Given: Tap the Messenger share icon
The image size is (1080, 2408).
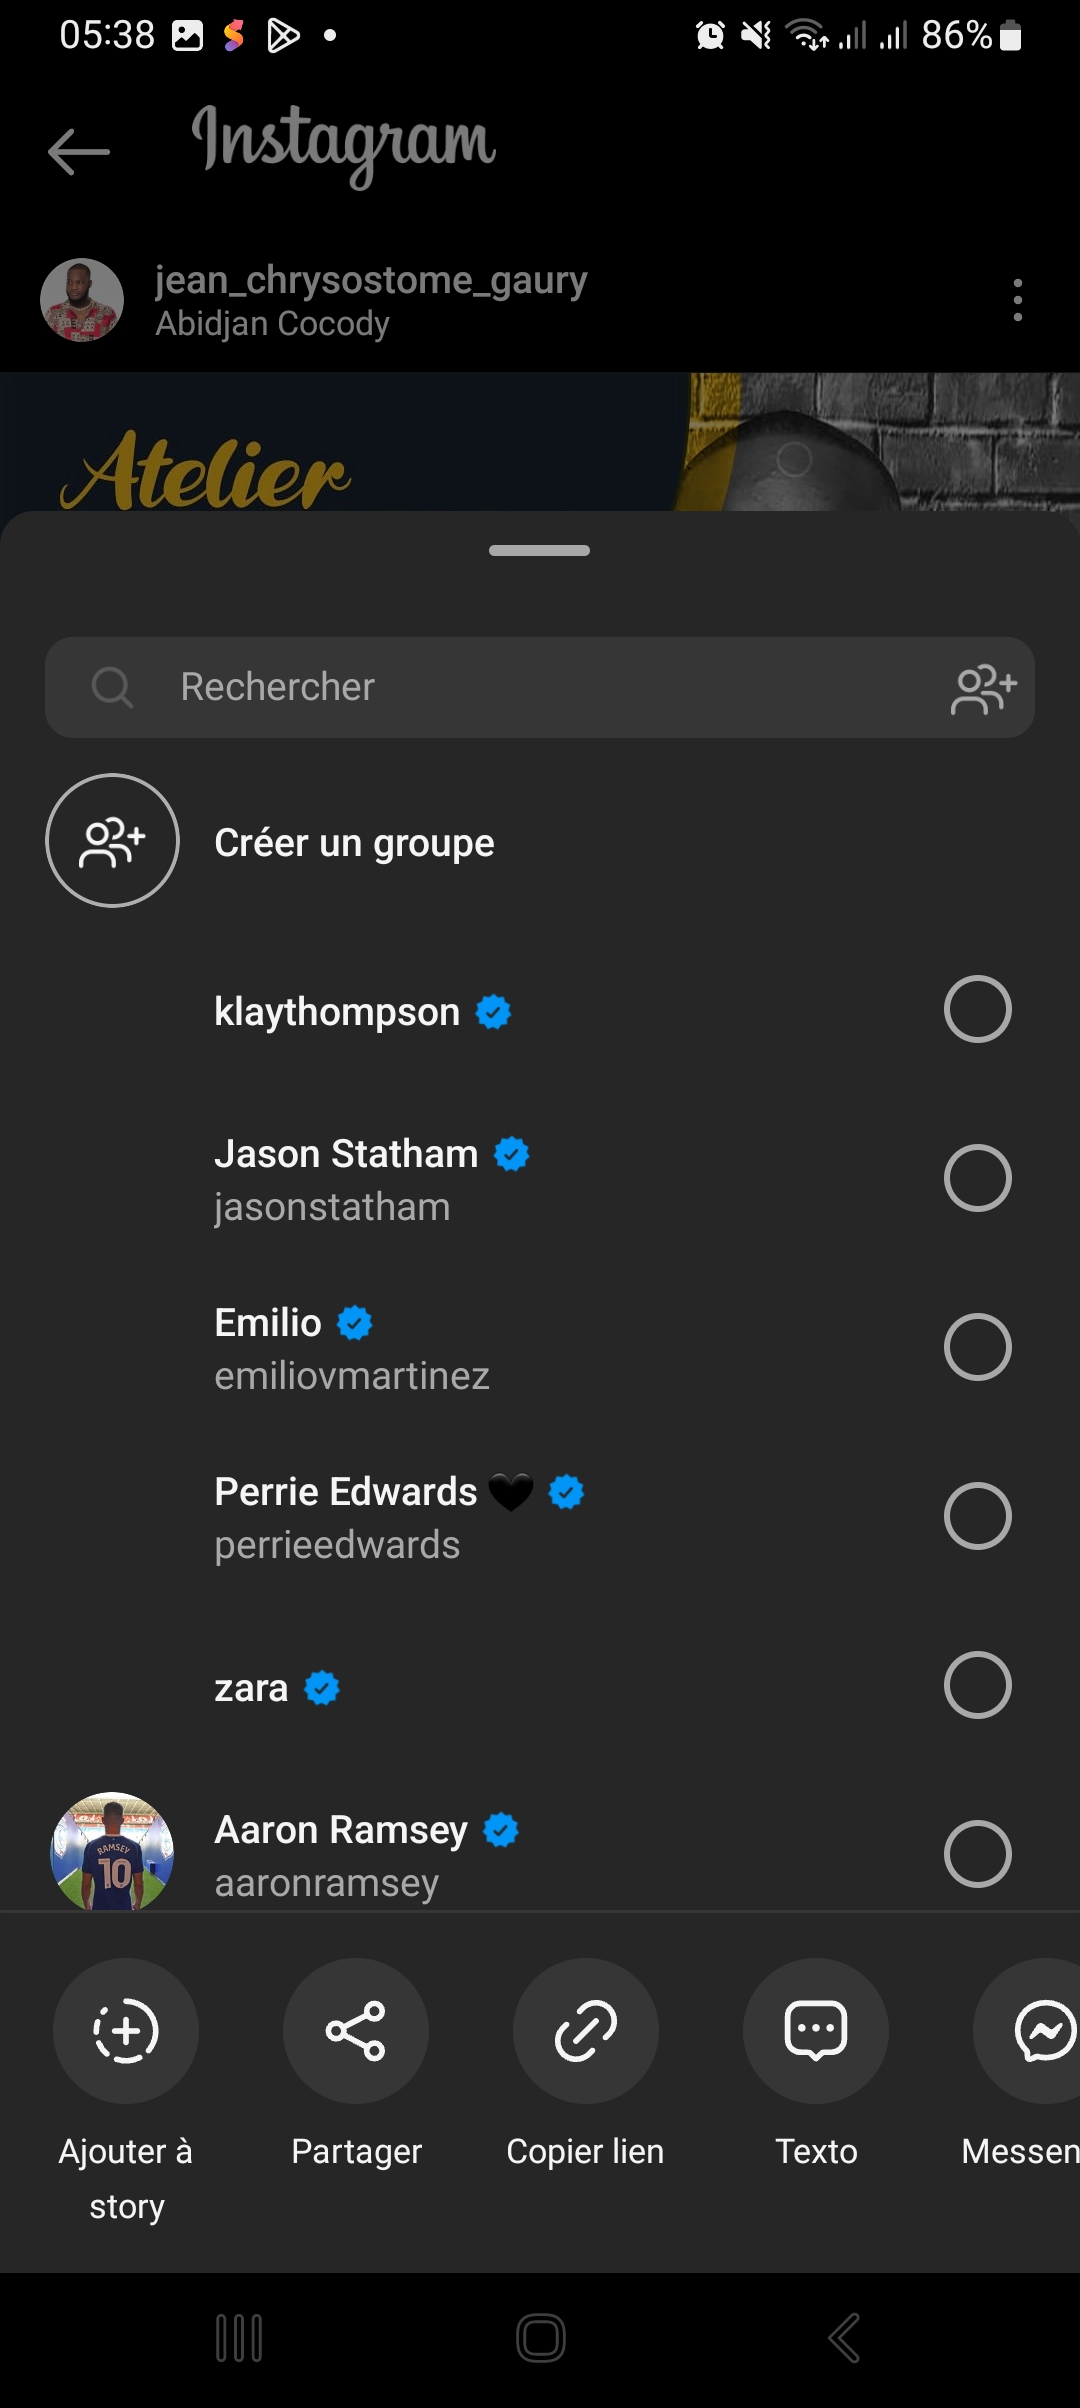Looking at the screenshot, I should click(x=1040, y=2031).
